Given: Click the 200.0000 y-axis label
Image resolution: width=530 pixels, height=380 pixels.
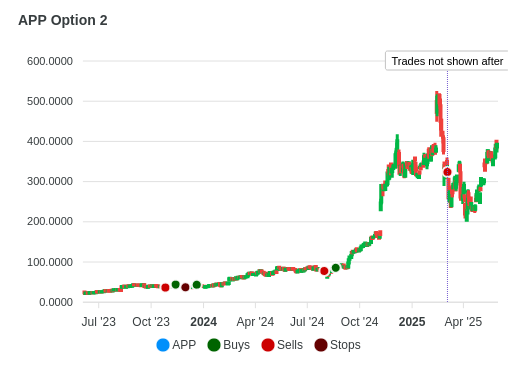Looking at the screenshot, I should [50, 221].
